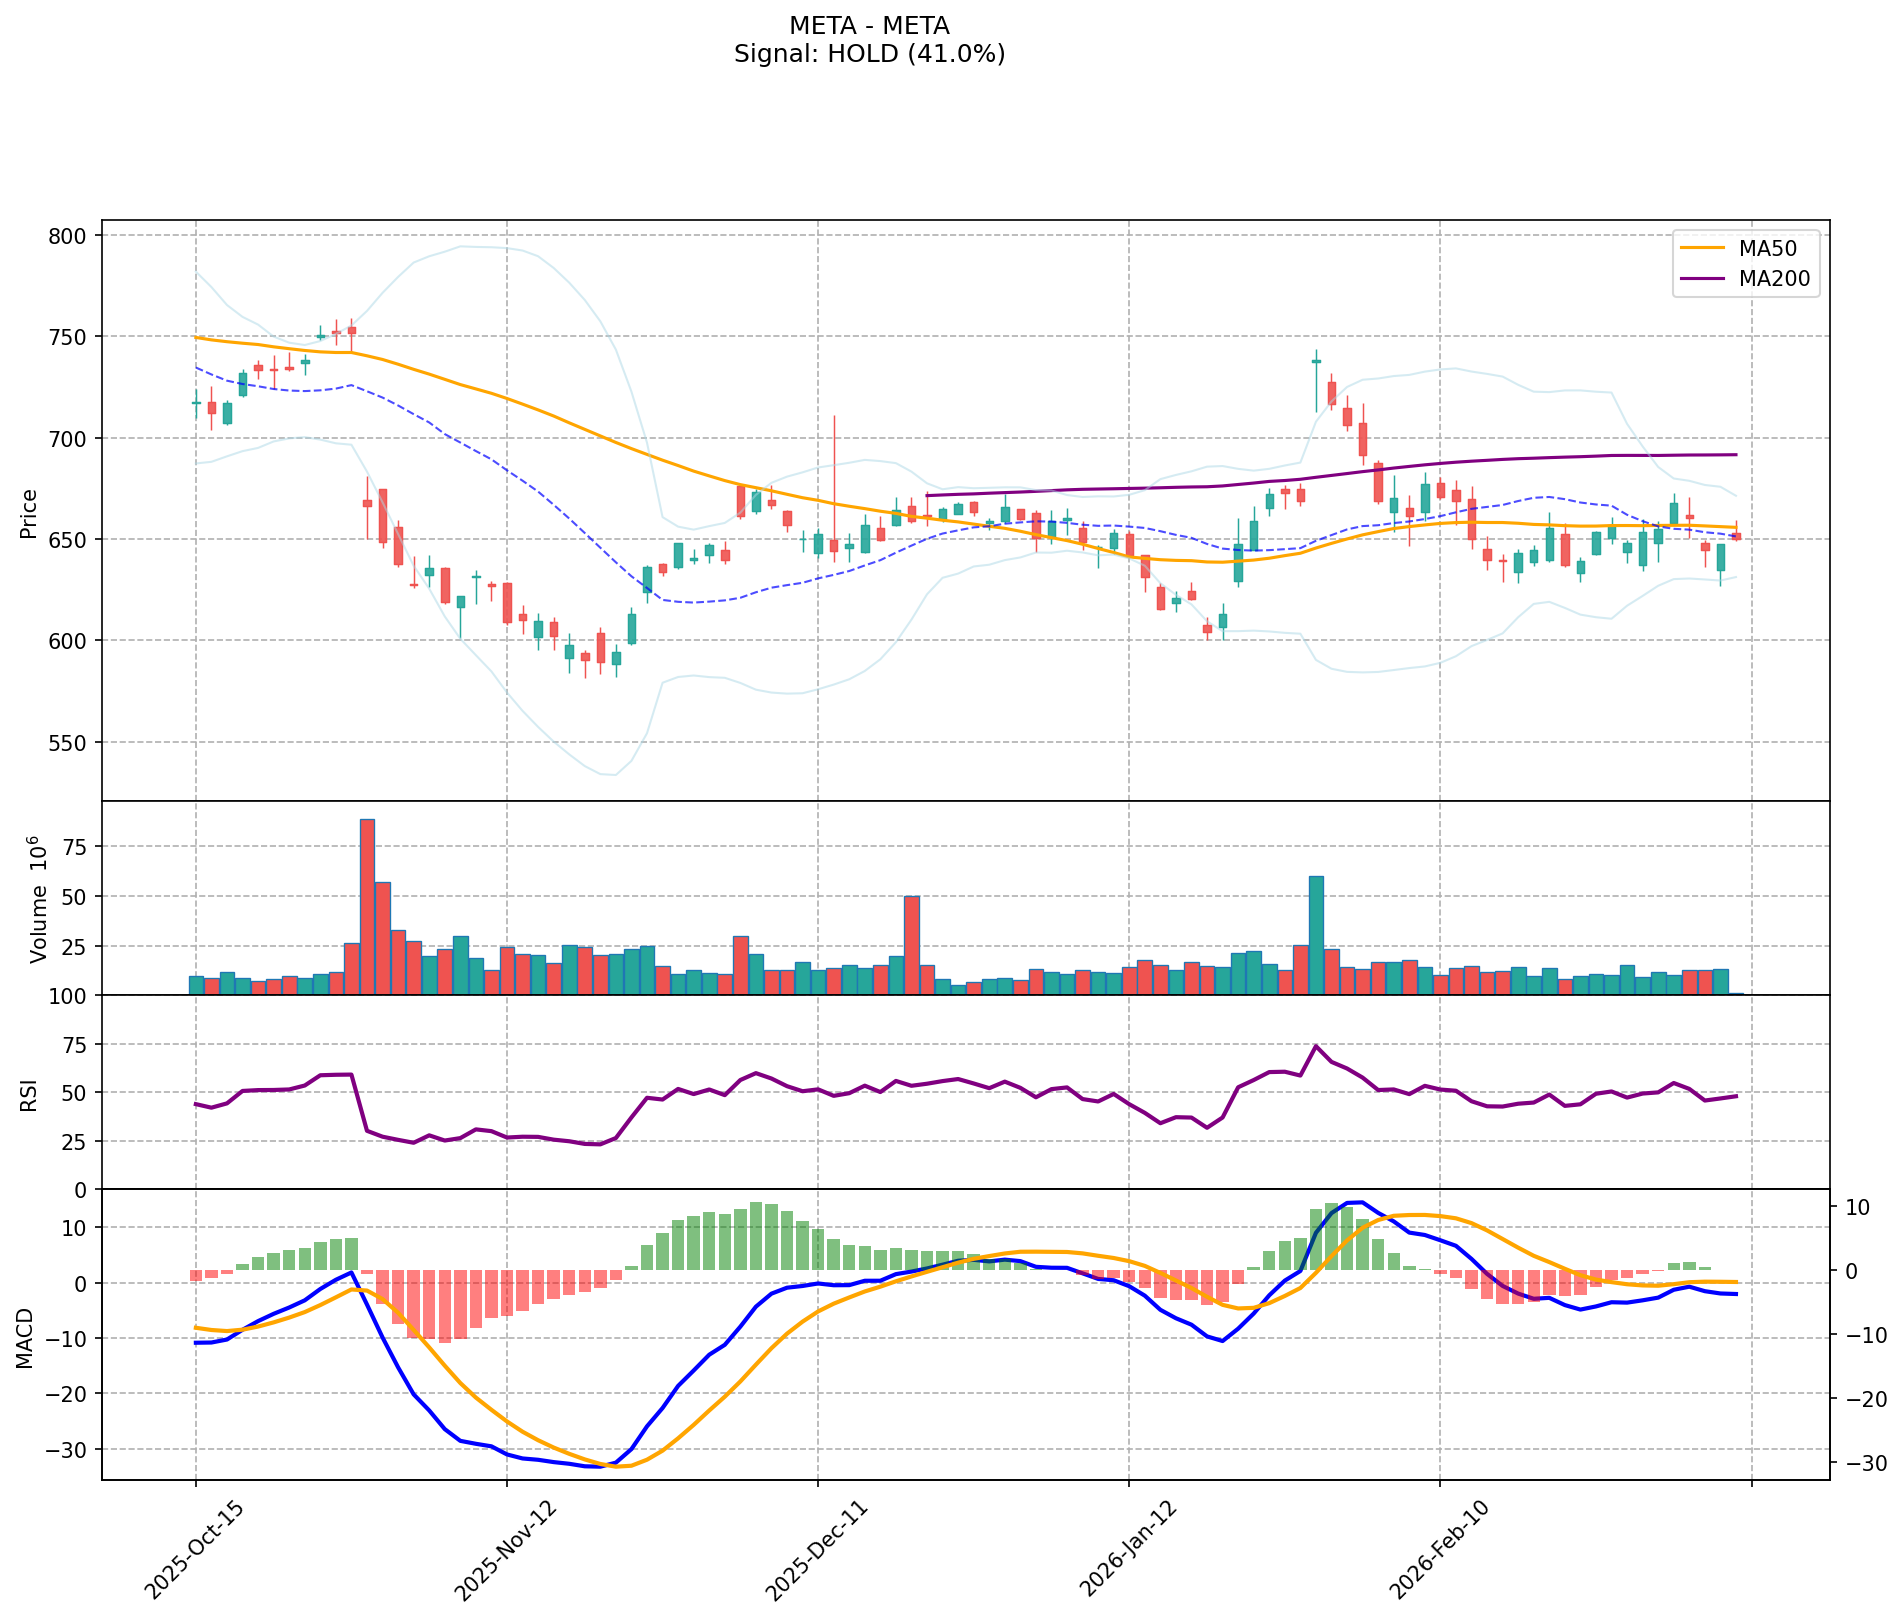Click the -30 tick on right MACD axis
Image resolution: width=1903 pixels, height=1619 pixels.
click(1863, 1463)
